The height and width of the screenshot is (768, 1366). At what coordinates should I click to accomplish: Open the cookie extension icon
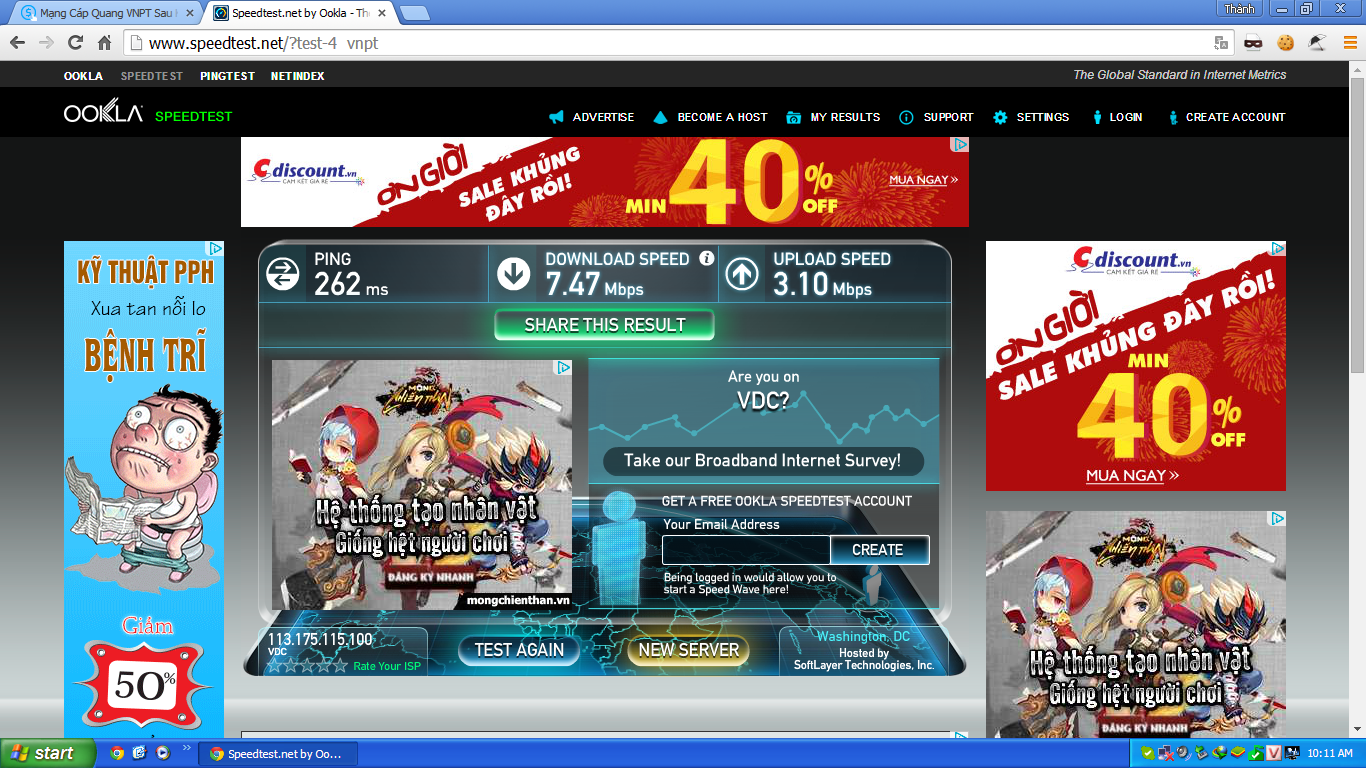click(1285, 43)
